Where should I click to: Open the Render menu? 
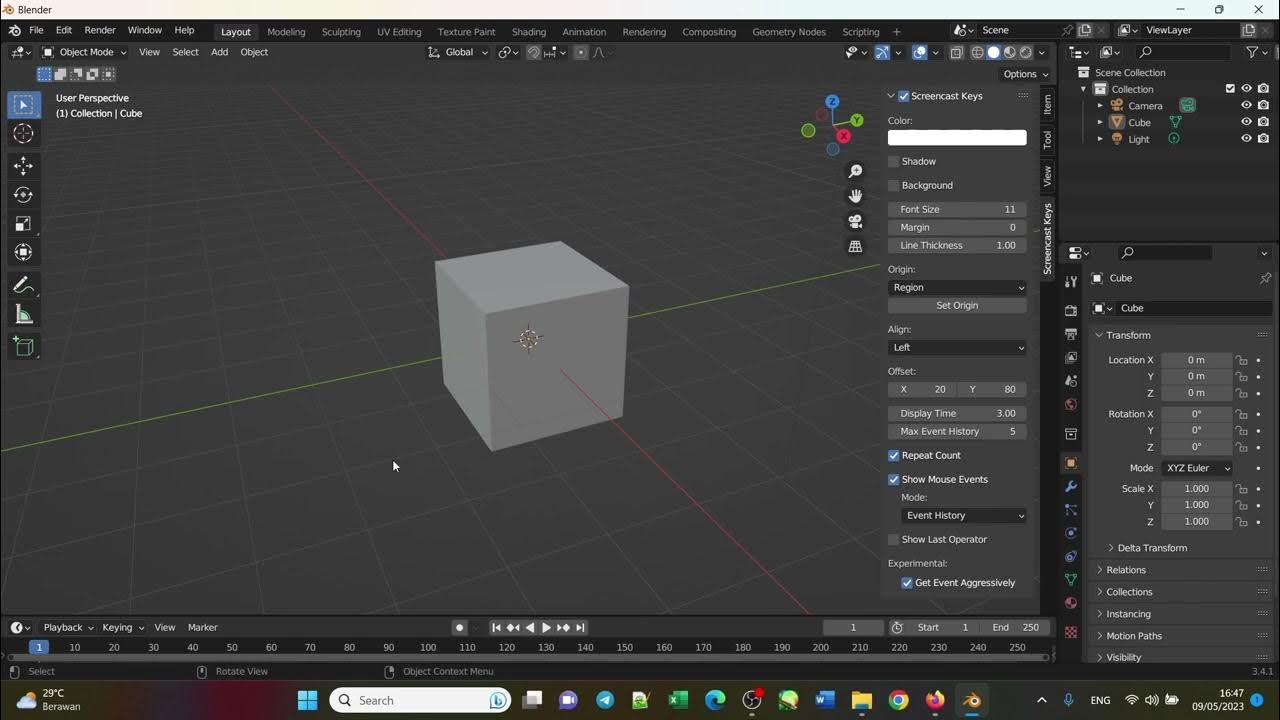pos(100,31)
